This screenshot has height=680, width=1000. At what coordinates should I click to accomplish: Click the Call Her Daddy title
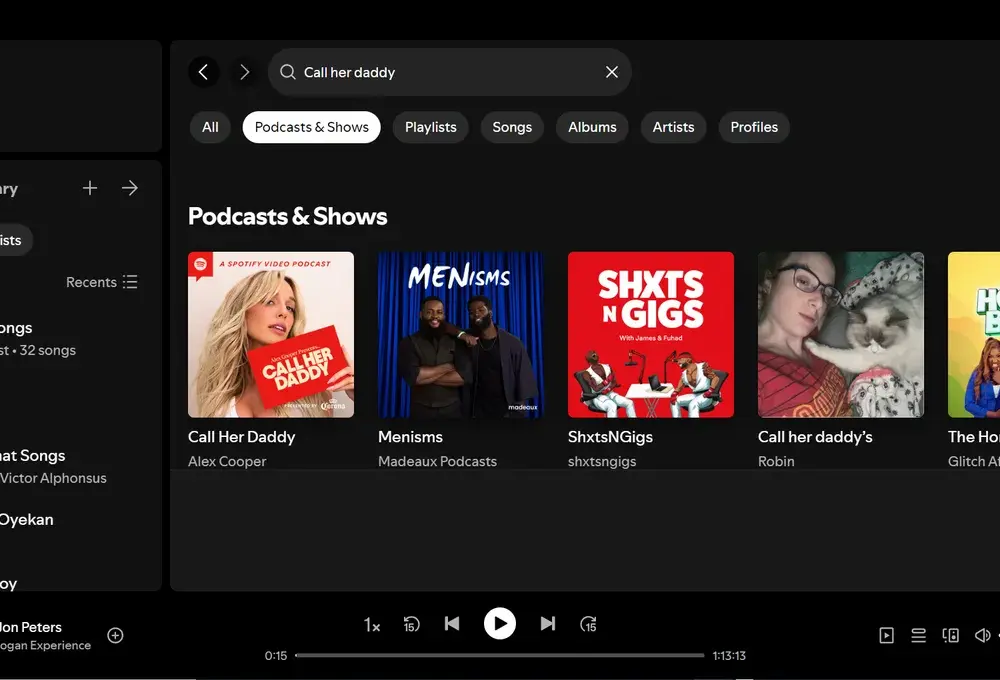[241, 437]
